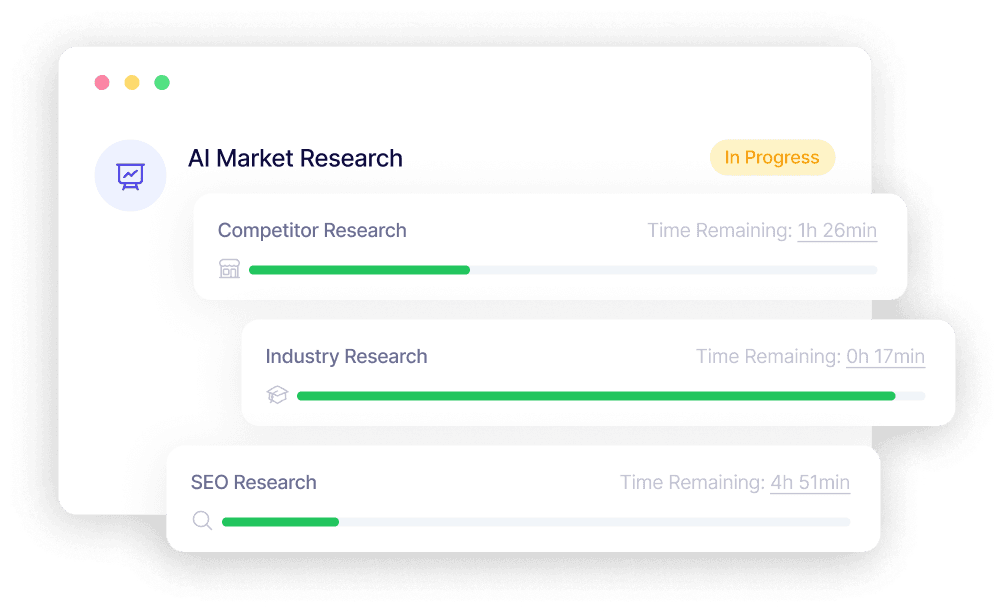Viewport: 1003px width, 612px height.
Task: Open the 4h 51min time remaining link
Action: pyautogui.click(x=810, y=482)
